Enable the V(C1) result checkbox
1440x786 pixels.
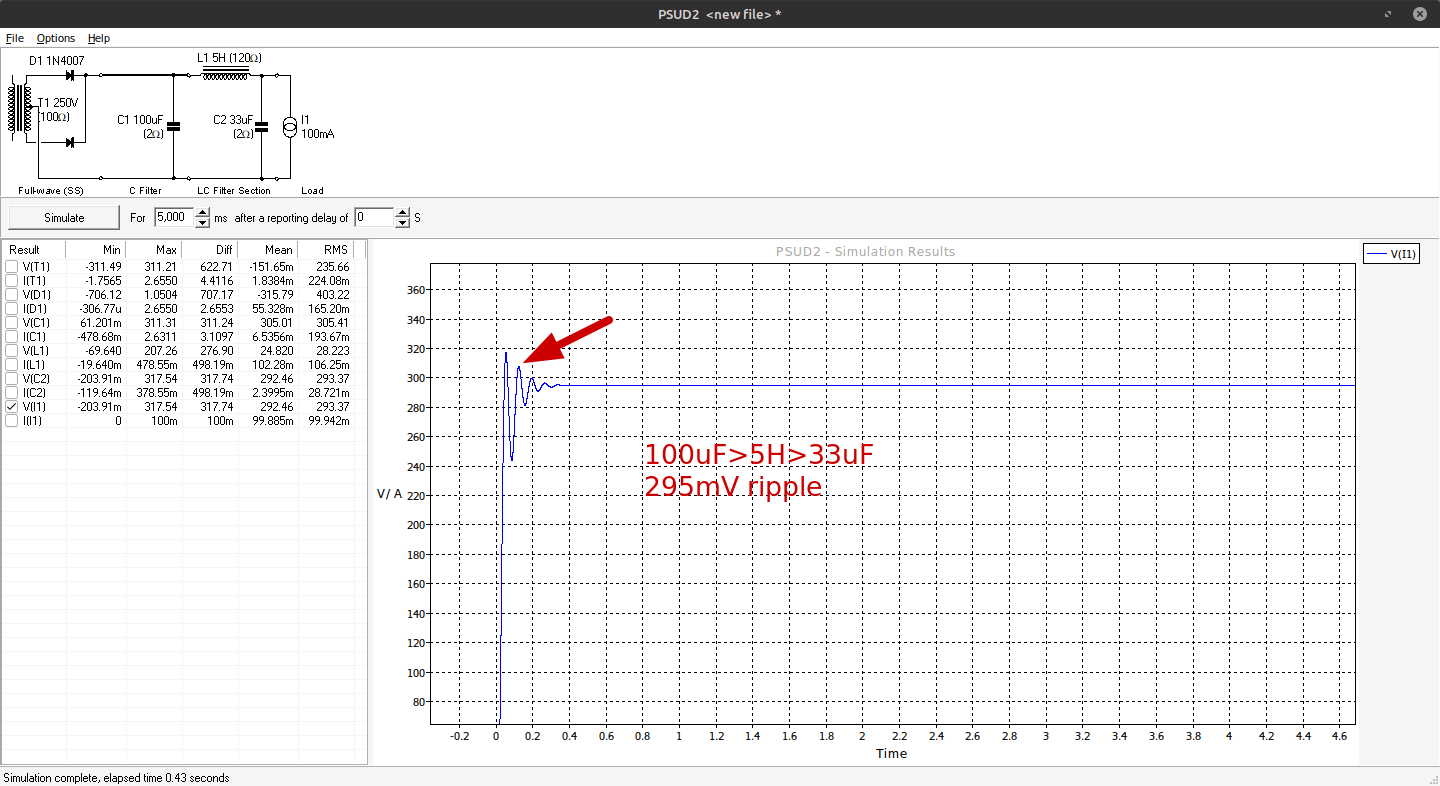coord(11,323)
